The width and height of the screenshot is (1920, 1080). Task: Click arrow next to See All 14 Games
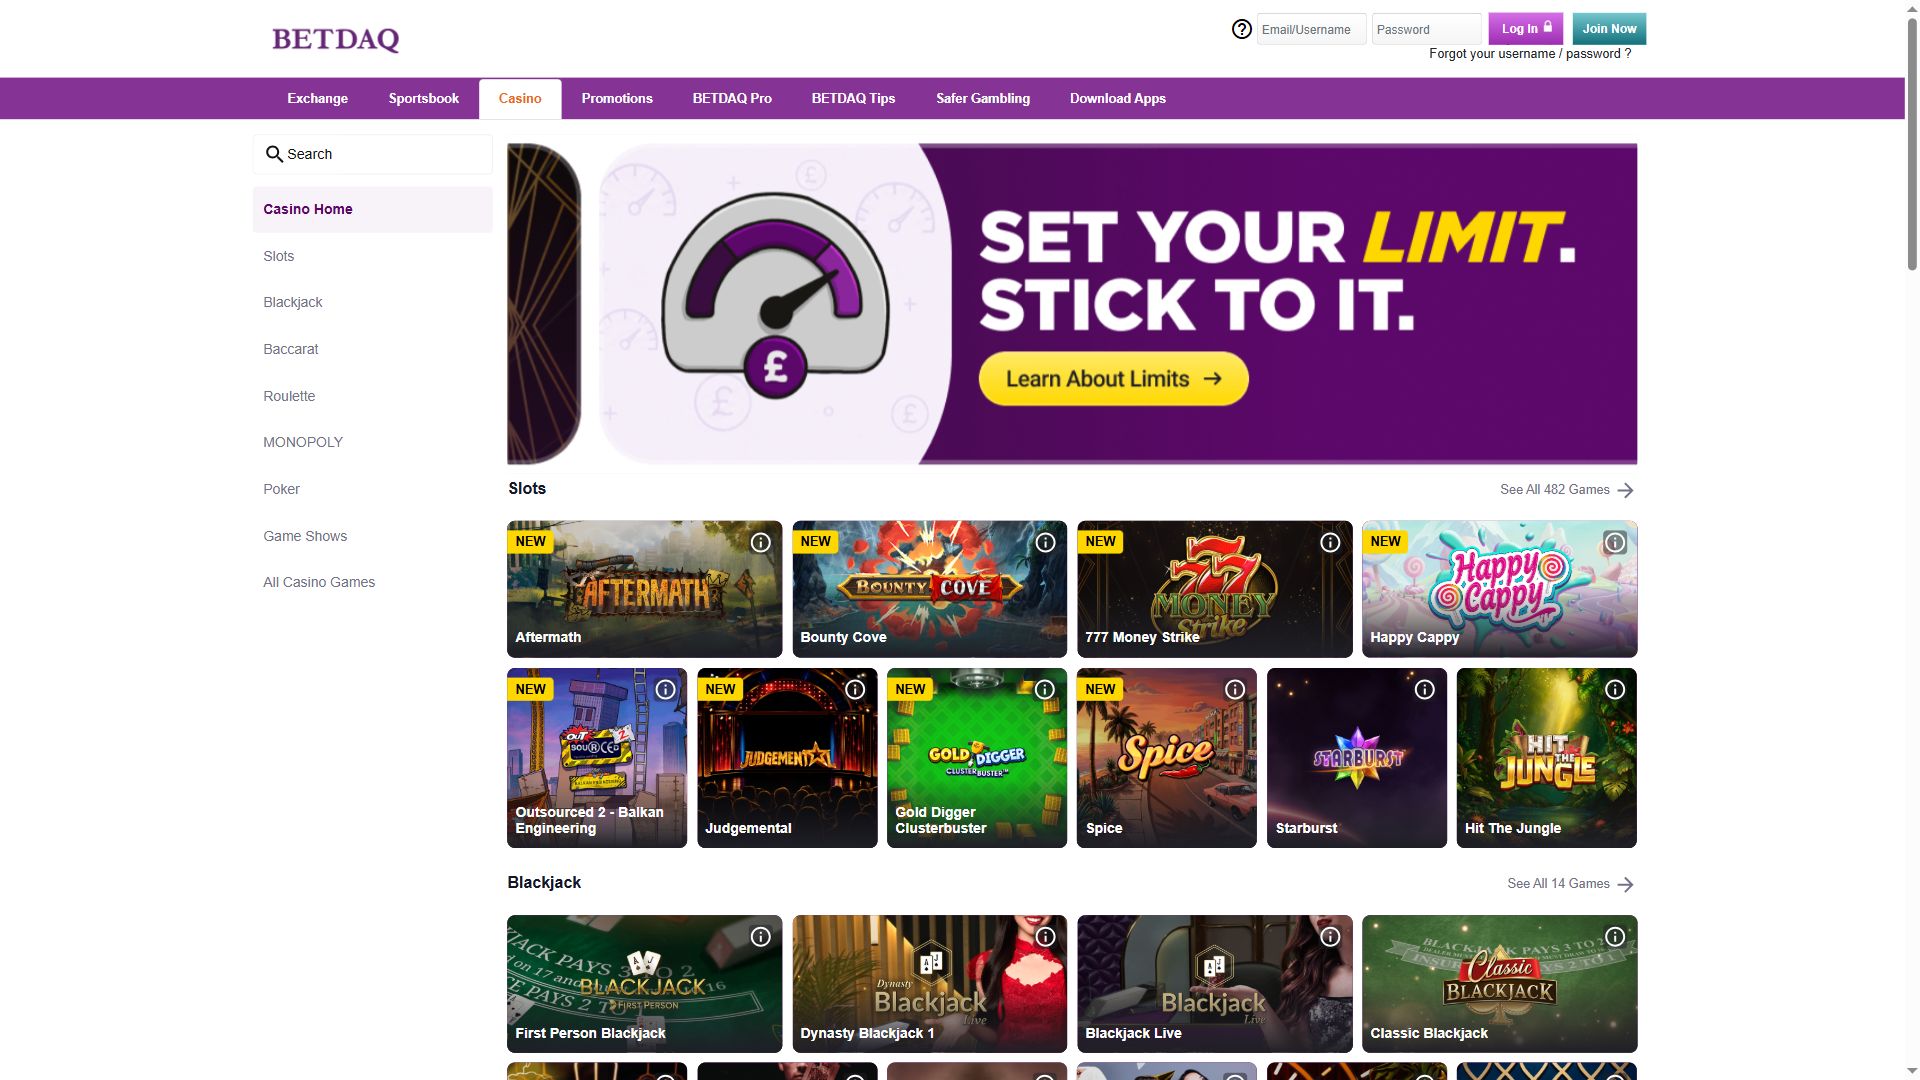coord(1625,884)
